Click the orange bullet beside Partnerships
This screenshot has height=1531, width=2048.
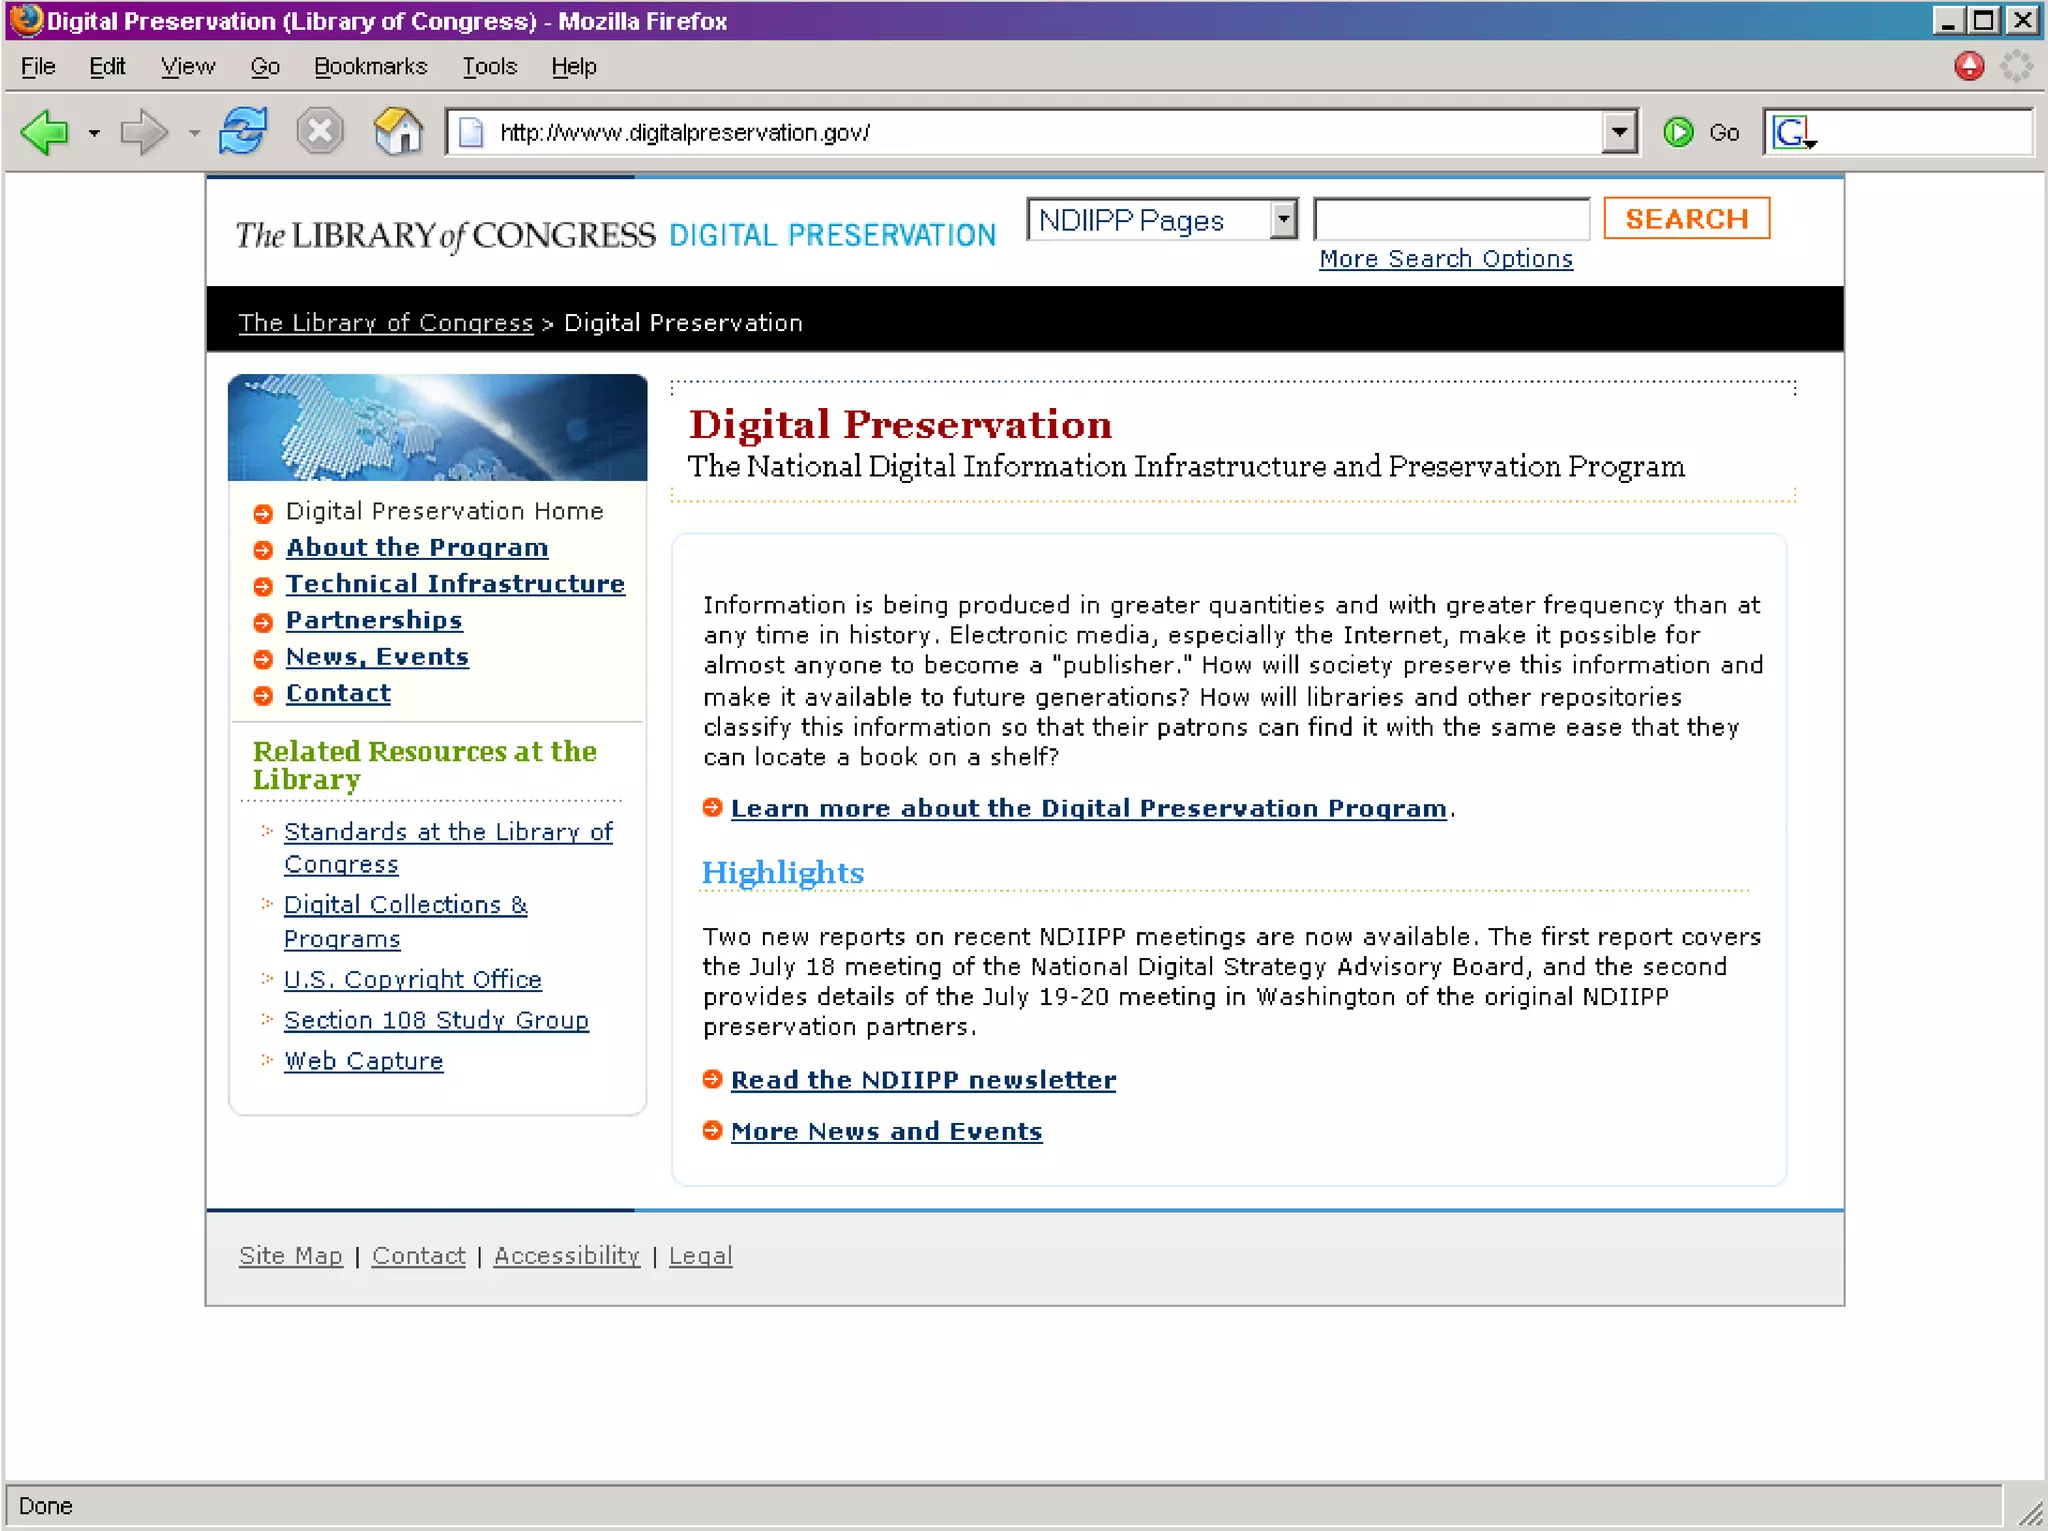(263, 623)
